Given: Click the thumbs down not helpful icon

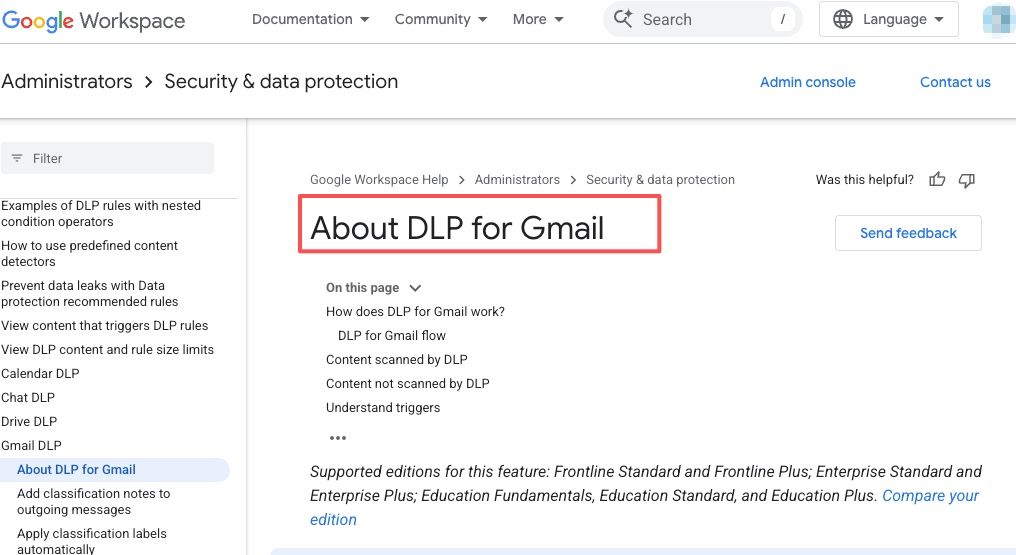Looking at the screenshot, I should (966, 180).
